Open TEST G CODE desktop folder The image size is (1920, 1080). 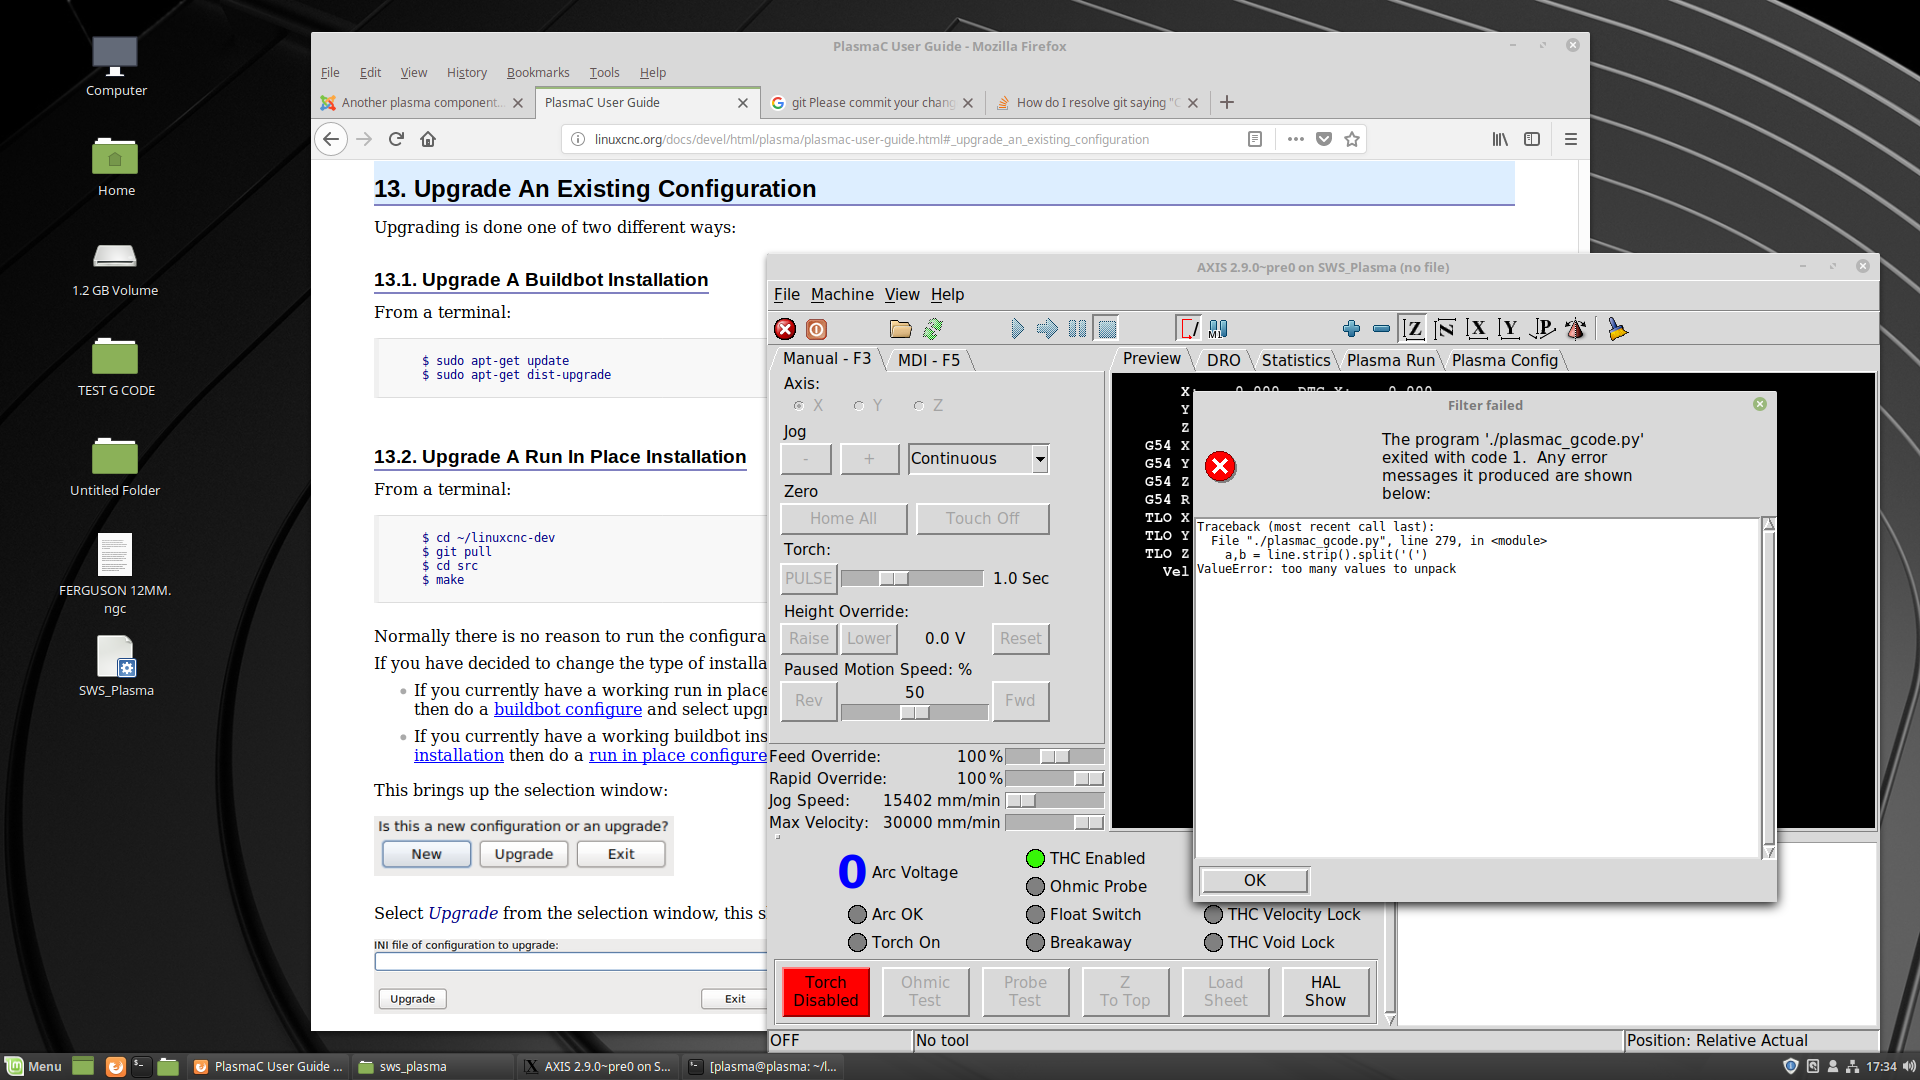point(116,366)
